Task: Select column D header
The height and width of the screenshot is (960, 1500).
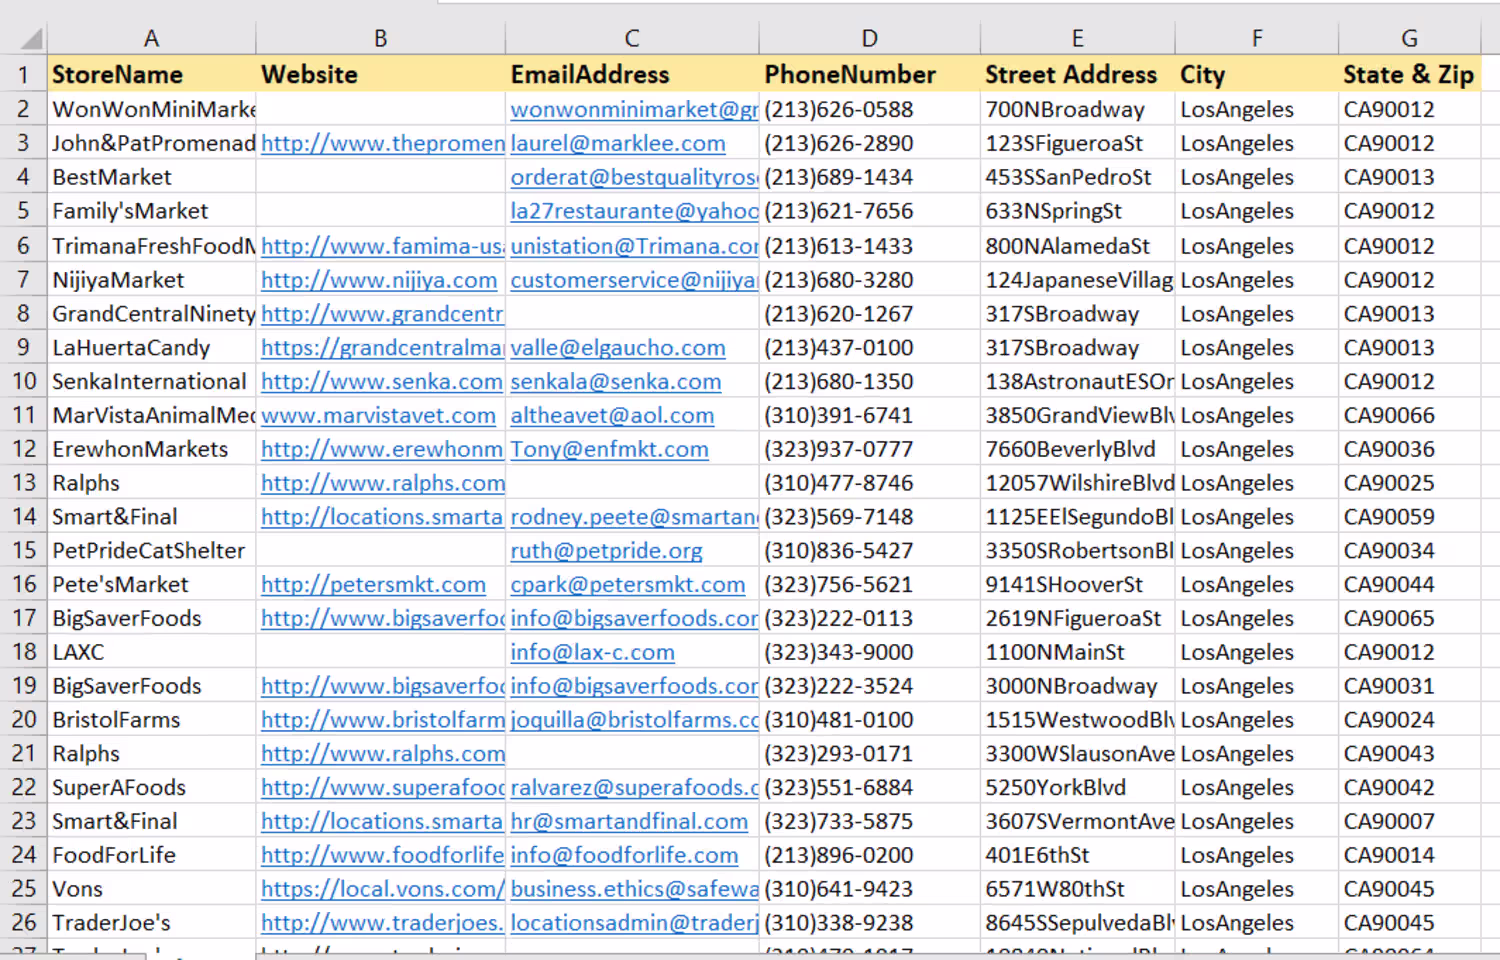Action: point(869,39)
